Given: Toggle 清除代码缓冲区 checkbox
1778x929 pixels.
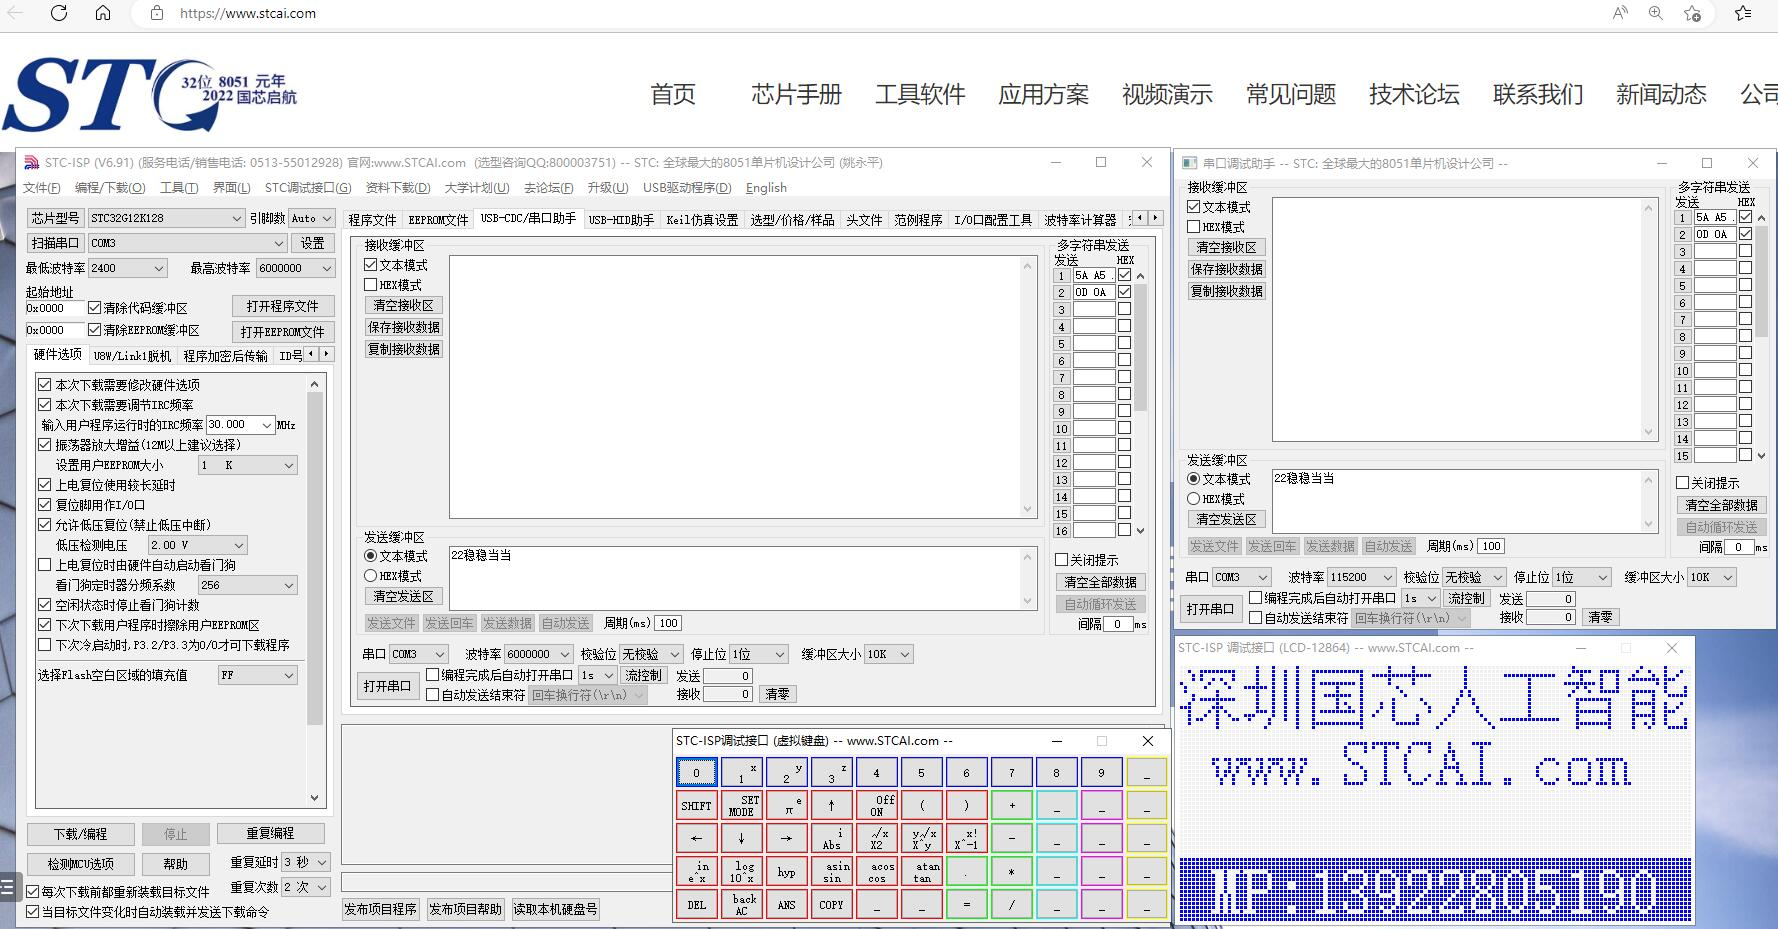Looking at the screenshot, I should point(94,308).
